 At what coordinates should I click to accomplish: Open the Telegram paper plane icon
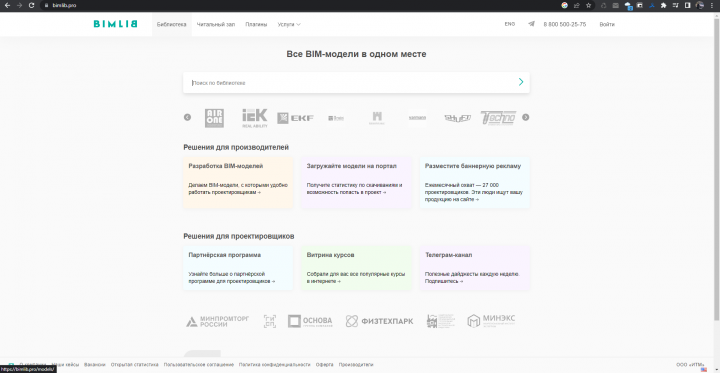point(531,24)
